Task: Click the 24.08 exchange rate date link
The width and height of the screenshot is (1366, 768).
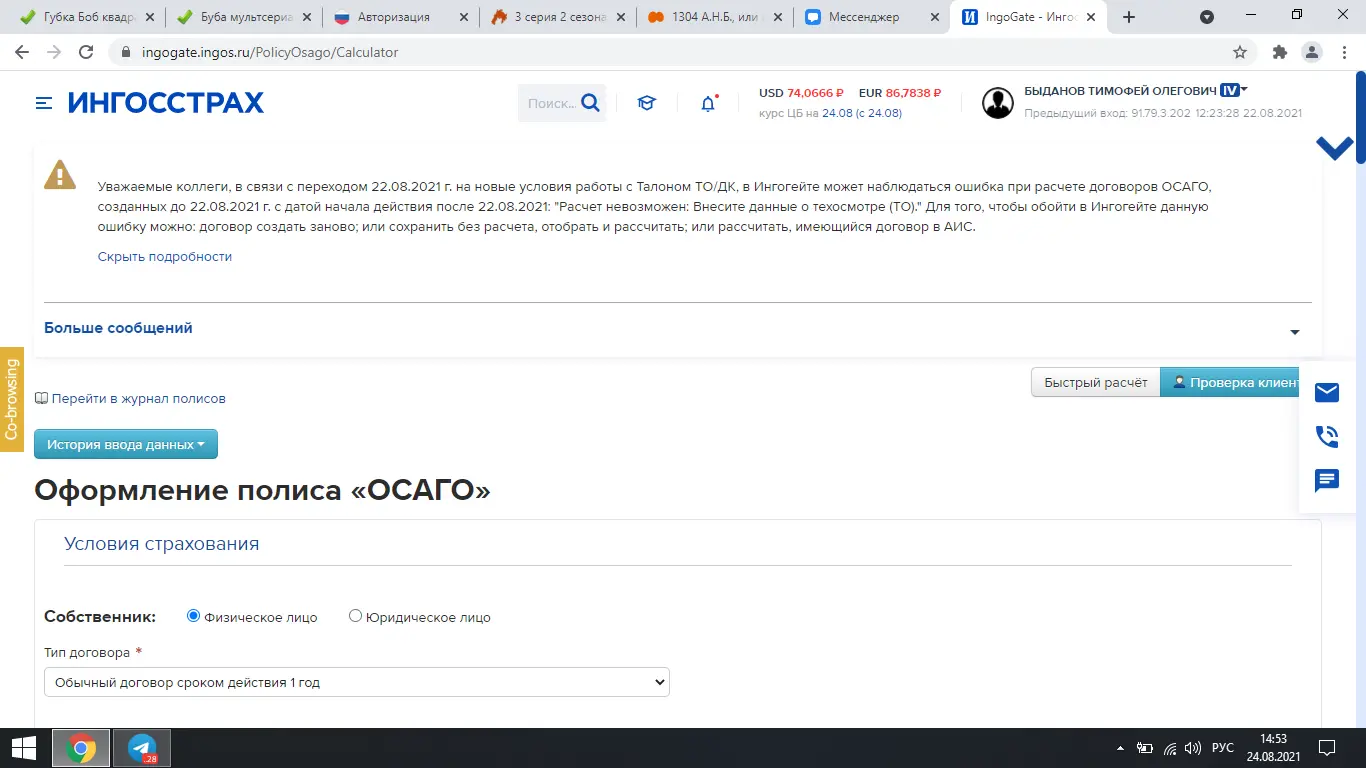Action: pyautogui.click(x=837, y=113)
